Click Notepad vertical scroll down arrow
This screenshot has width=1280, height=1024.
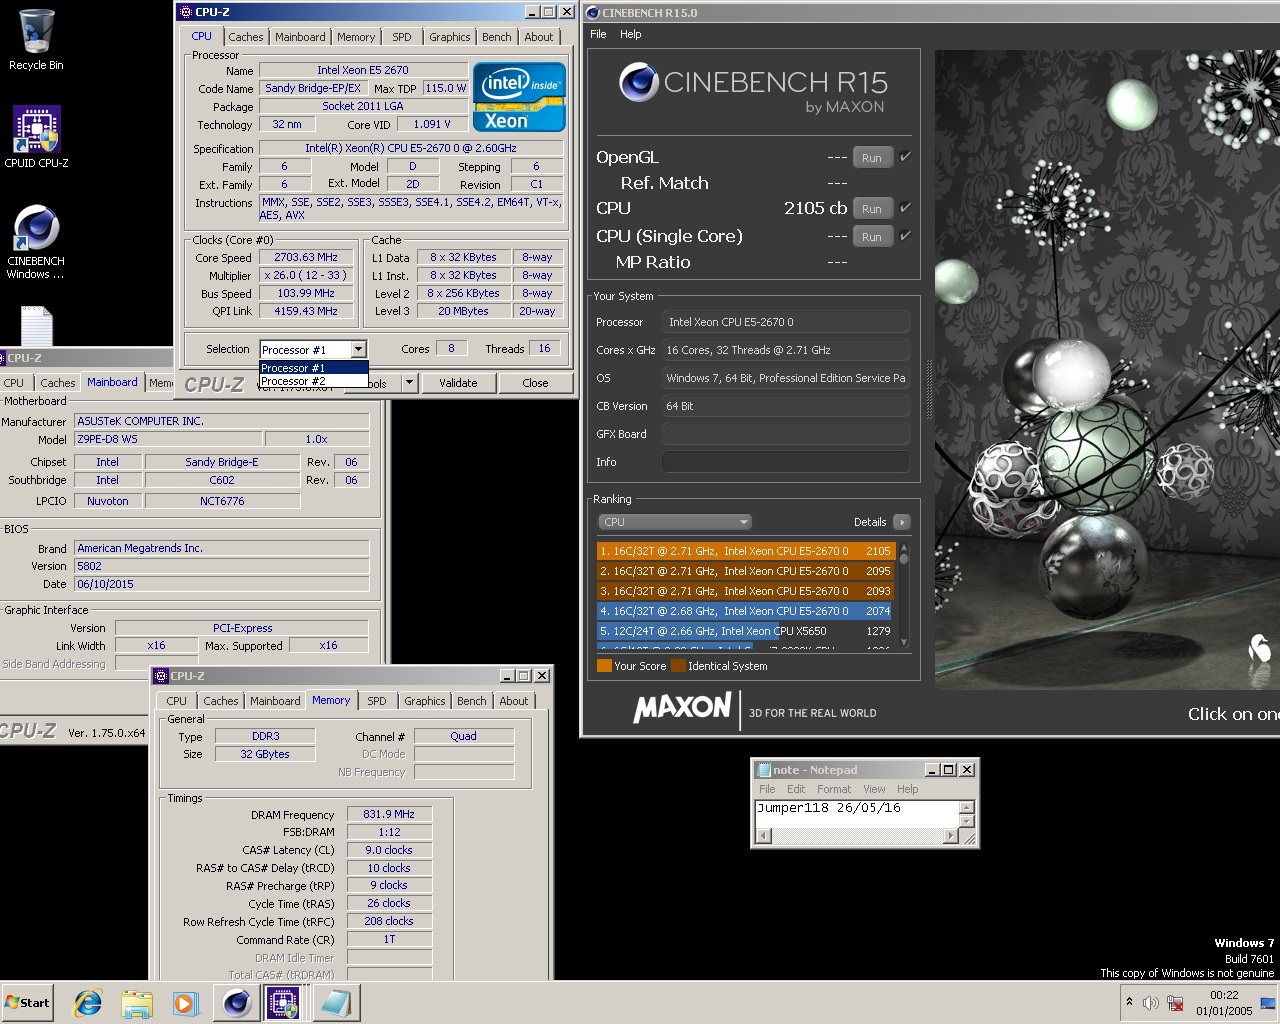[966, 821]
